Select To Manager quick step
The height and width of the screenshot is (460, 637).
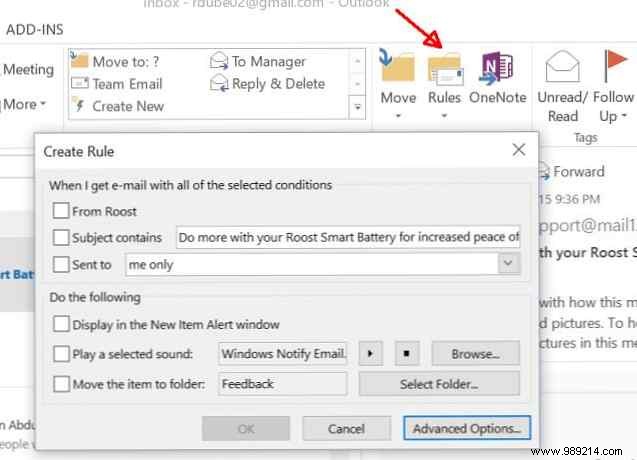(258, 61)
